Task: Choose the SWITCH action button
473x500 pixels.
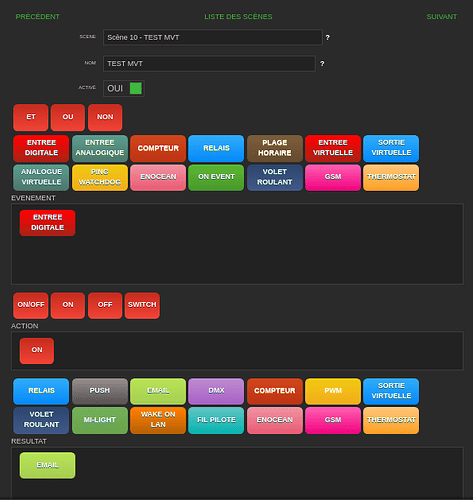Action: click(x=142, y=305)
